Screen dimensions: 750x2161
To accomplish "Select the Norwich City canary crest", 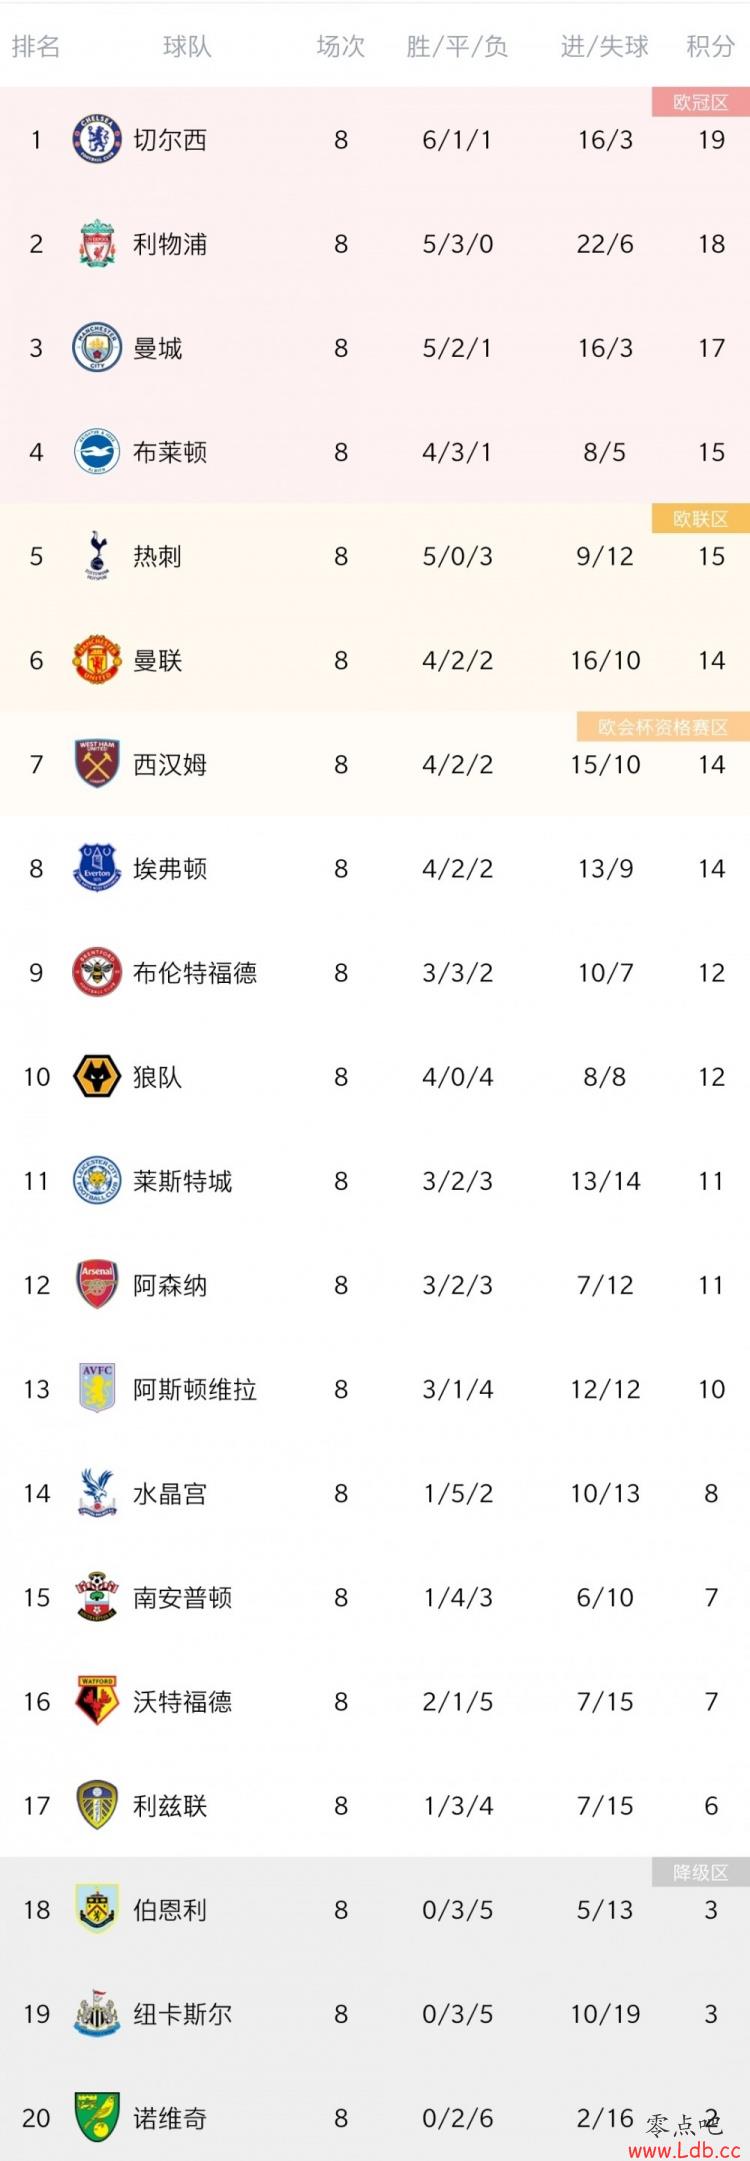I will [97, 2117].
